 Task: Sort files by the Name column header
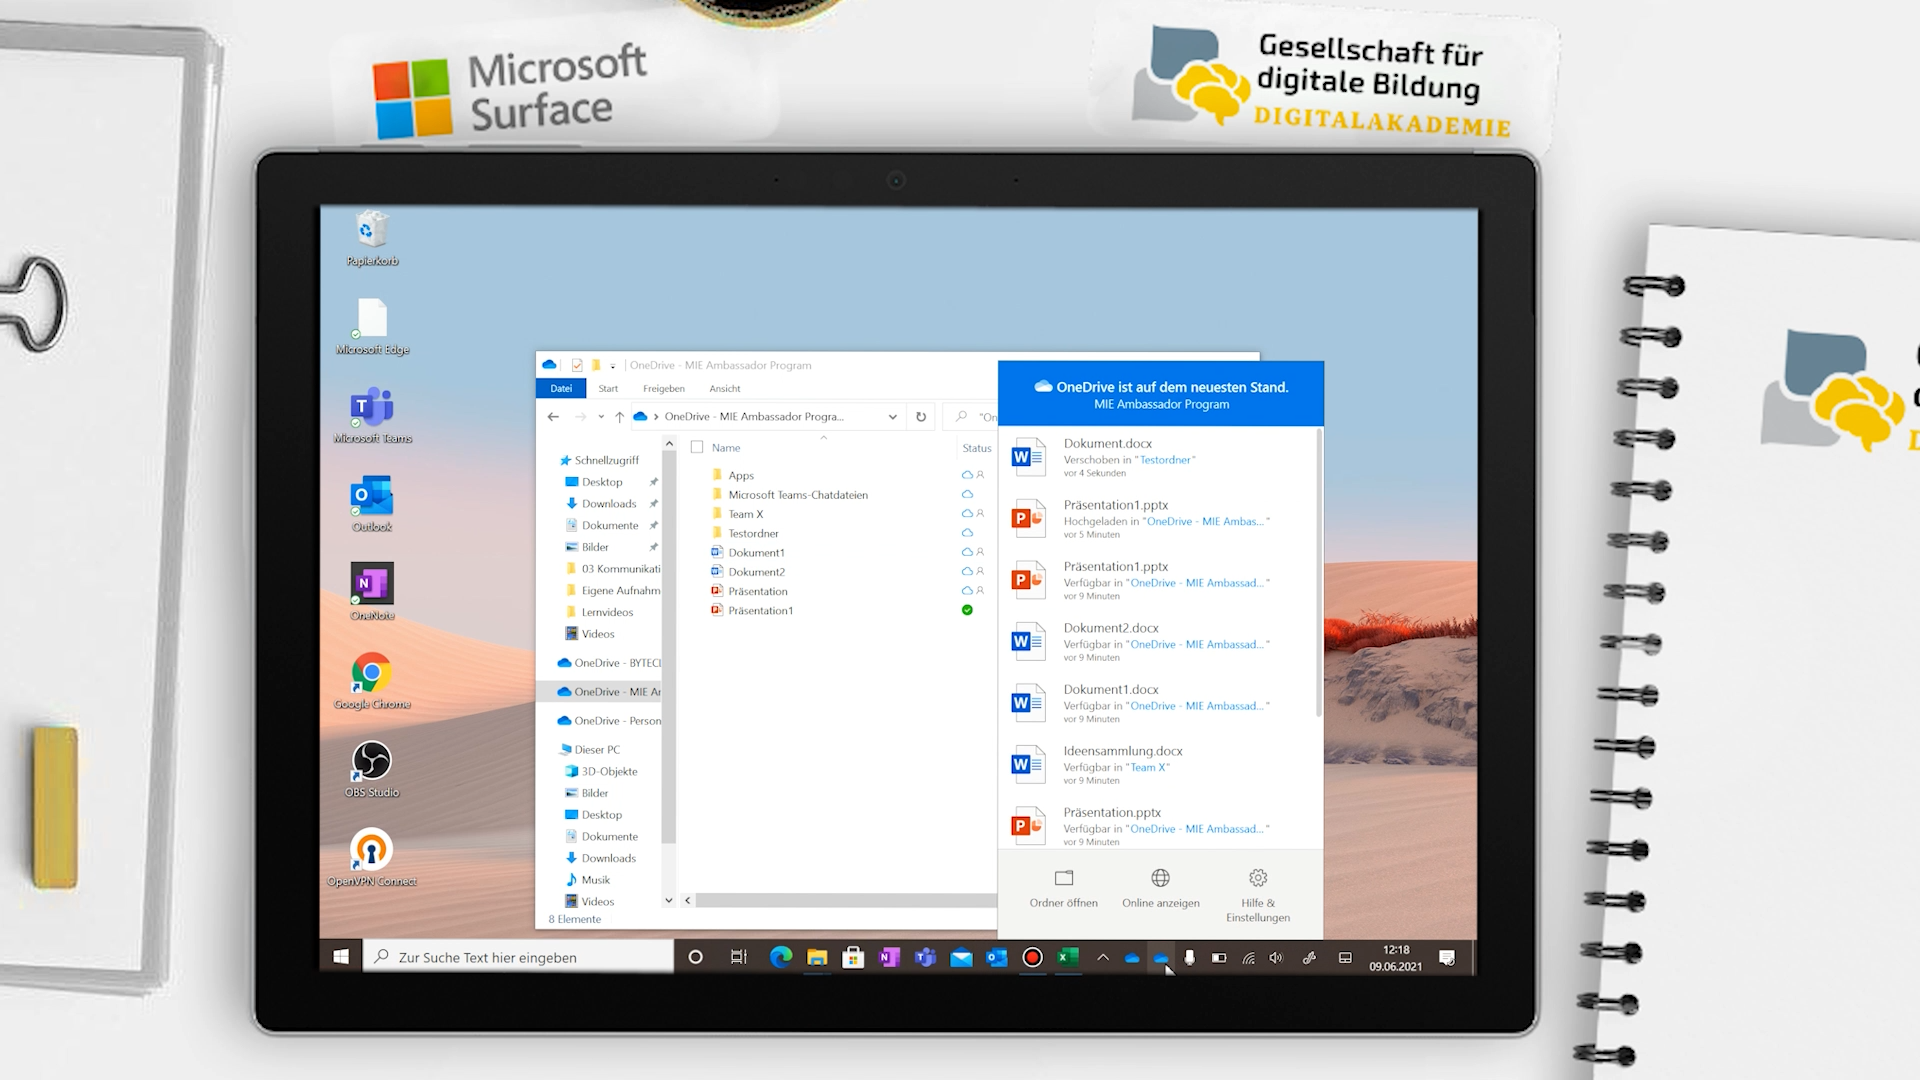click(726, 448)
